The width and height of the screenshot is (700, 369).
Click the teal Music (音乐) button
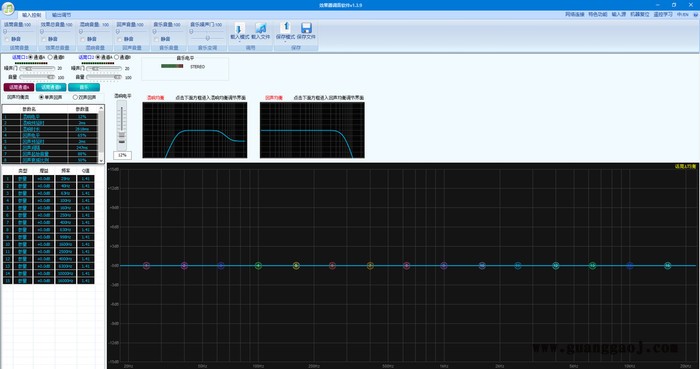[84, 87]
